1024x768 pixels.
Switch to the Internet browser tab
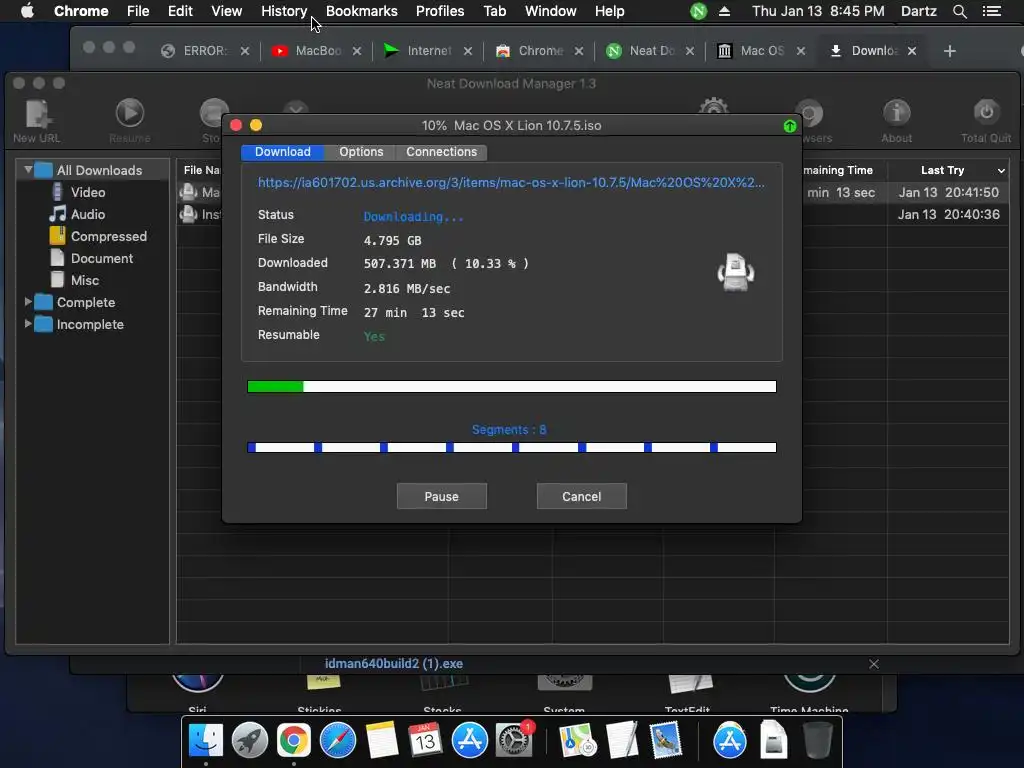coord(418,51)
